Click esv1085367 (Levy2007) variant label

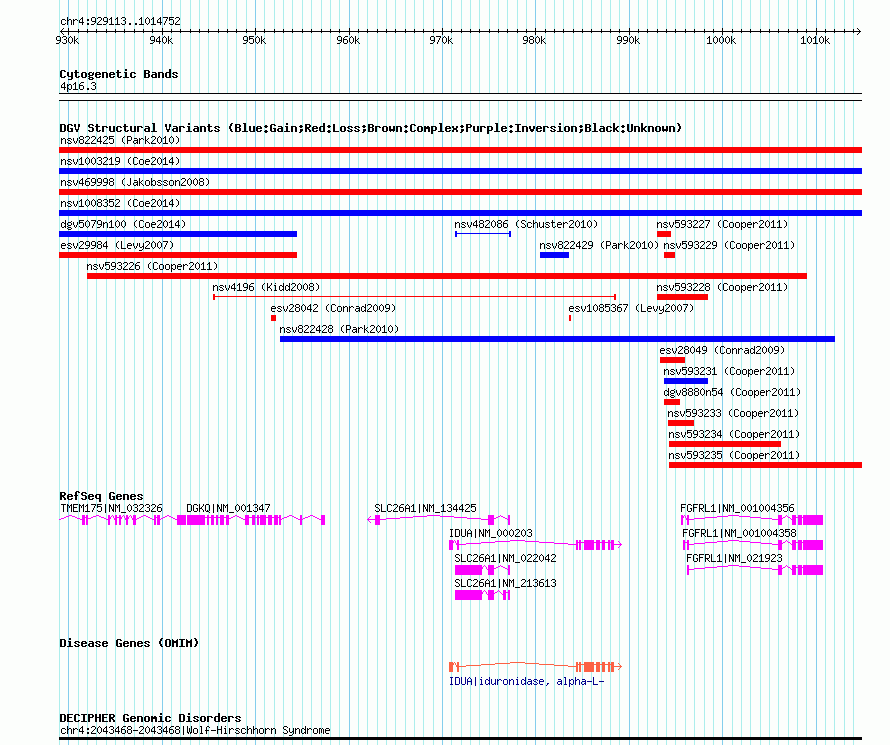point(631,308)
